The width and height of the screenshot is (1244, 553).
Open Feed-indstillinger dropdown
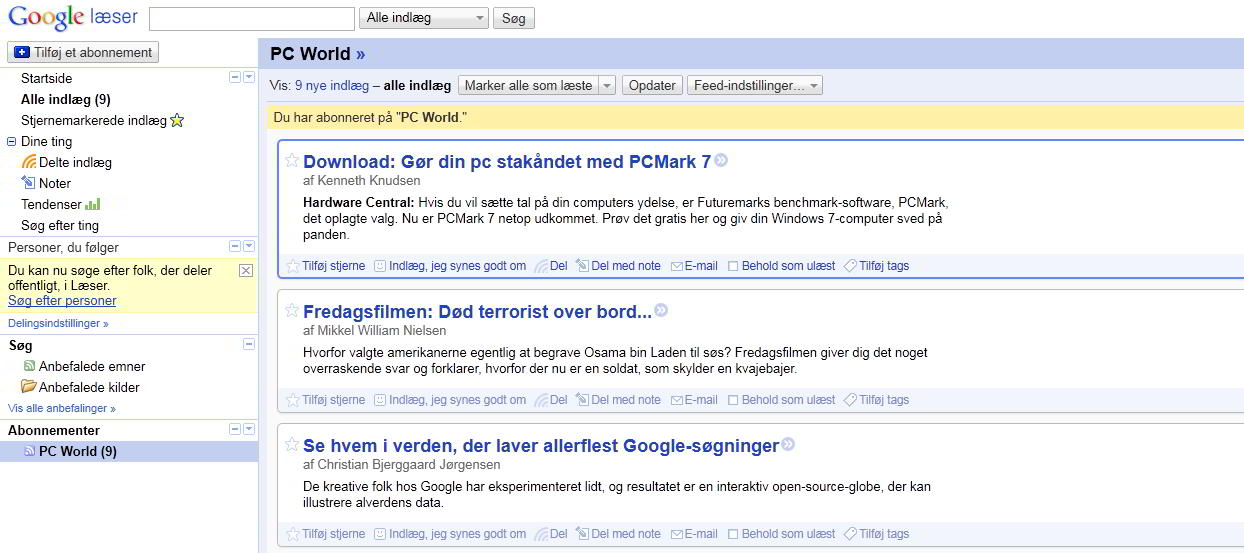point(754,86)
